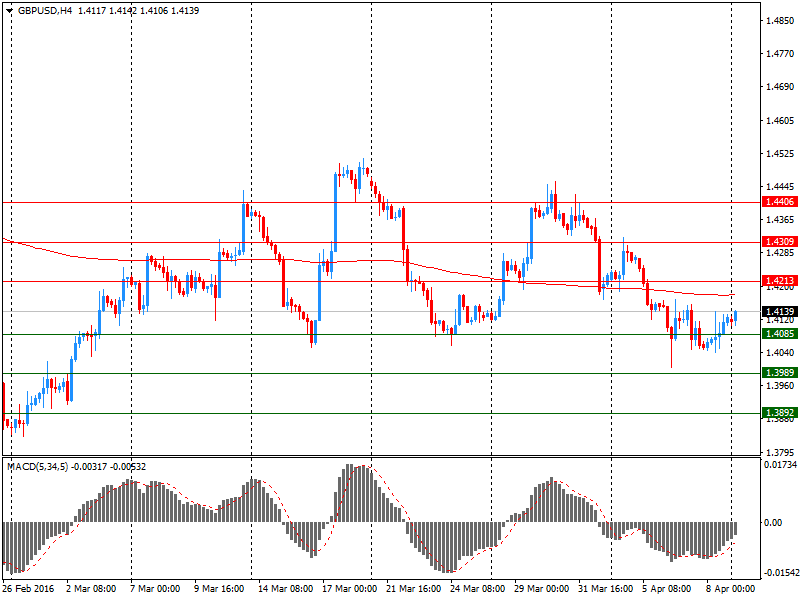This screenshot has height=600, width=800.
Task: Select the 1.4406 red resistance price label
Action: pos(780,202)
